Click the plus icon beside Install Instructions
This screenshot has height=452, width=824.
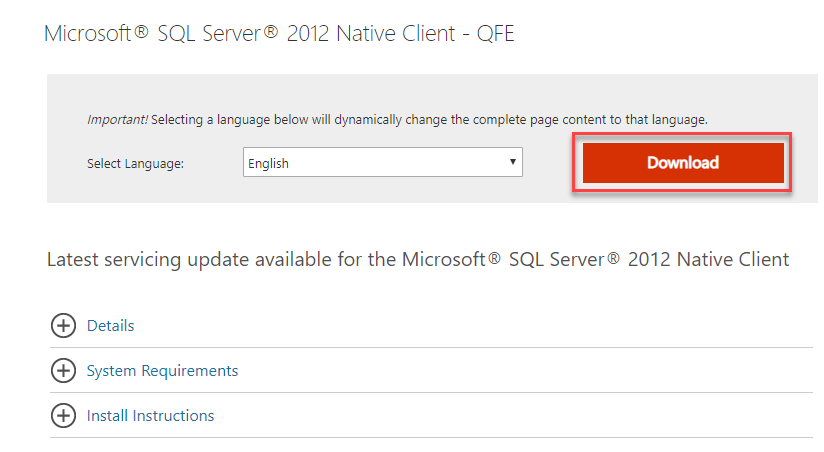point(63,416)
